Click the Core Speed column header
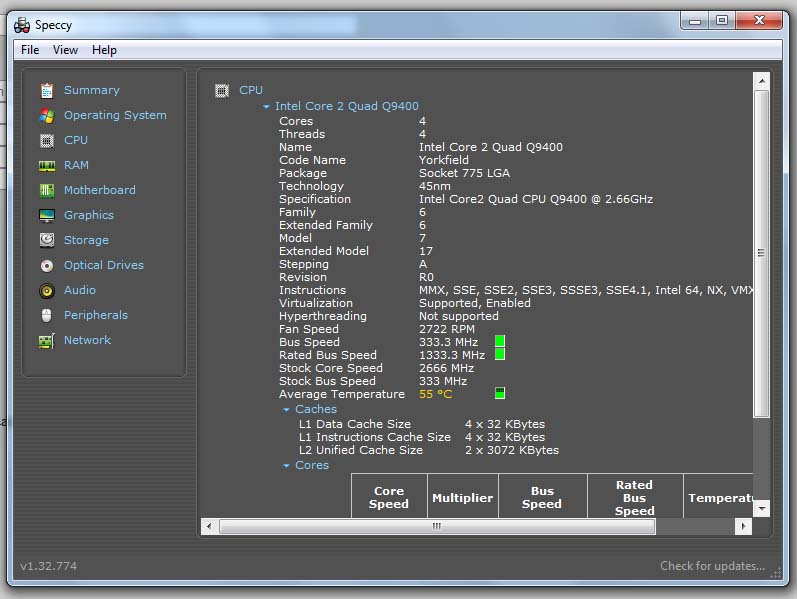 tap(389, 497)
